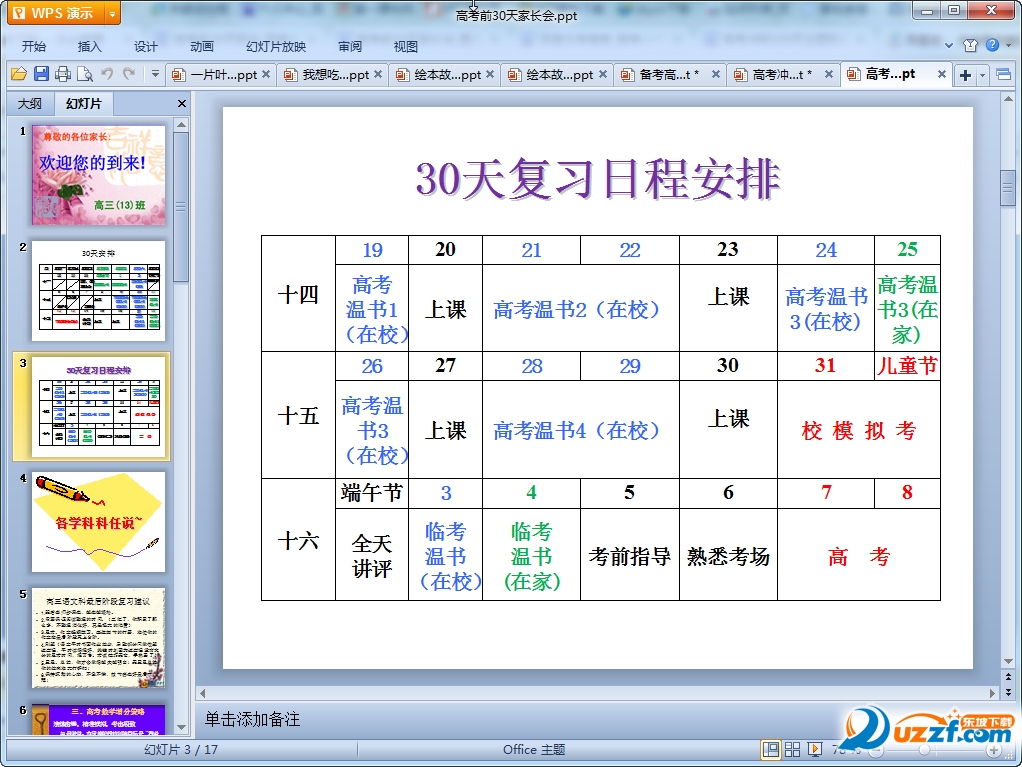1022x767 pixels.
Task: Open the 动画 menu tab
Action: (201, 46)
